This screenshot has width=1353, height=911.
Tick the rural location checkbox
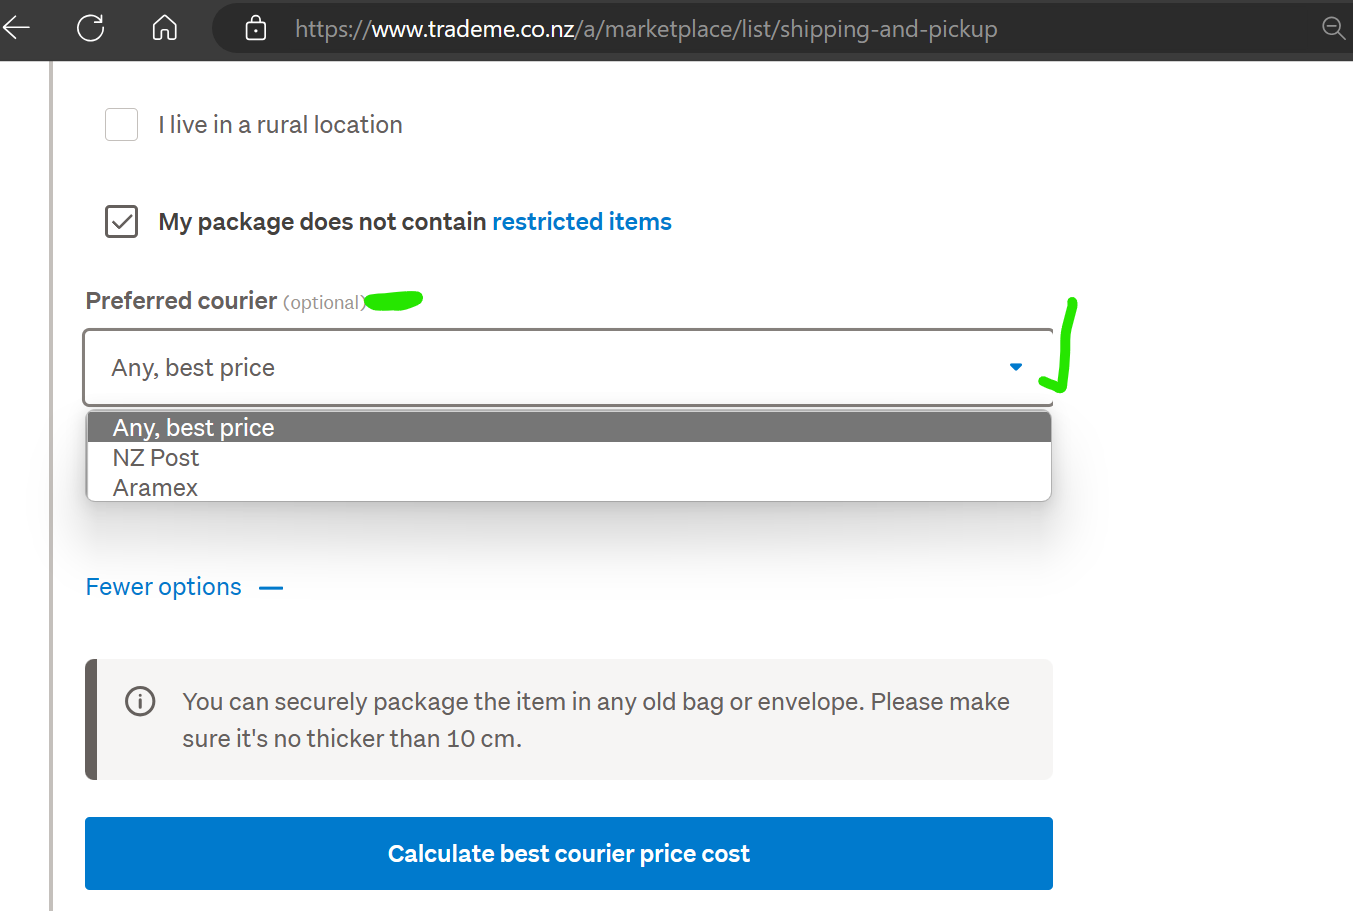(x=122, y=125)
